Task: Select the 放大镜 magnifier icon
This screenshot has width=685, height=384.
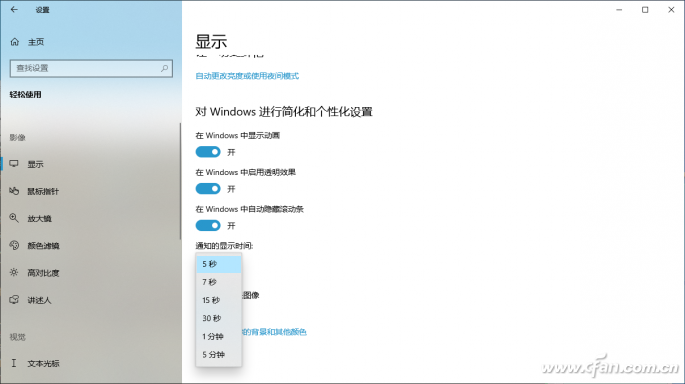Action: [x=14, y=218]
